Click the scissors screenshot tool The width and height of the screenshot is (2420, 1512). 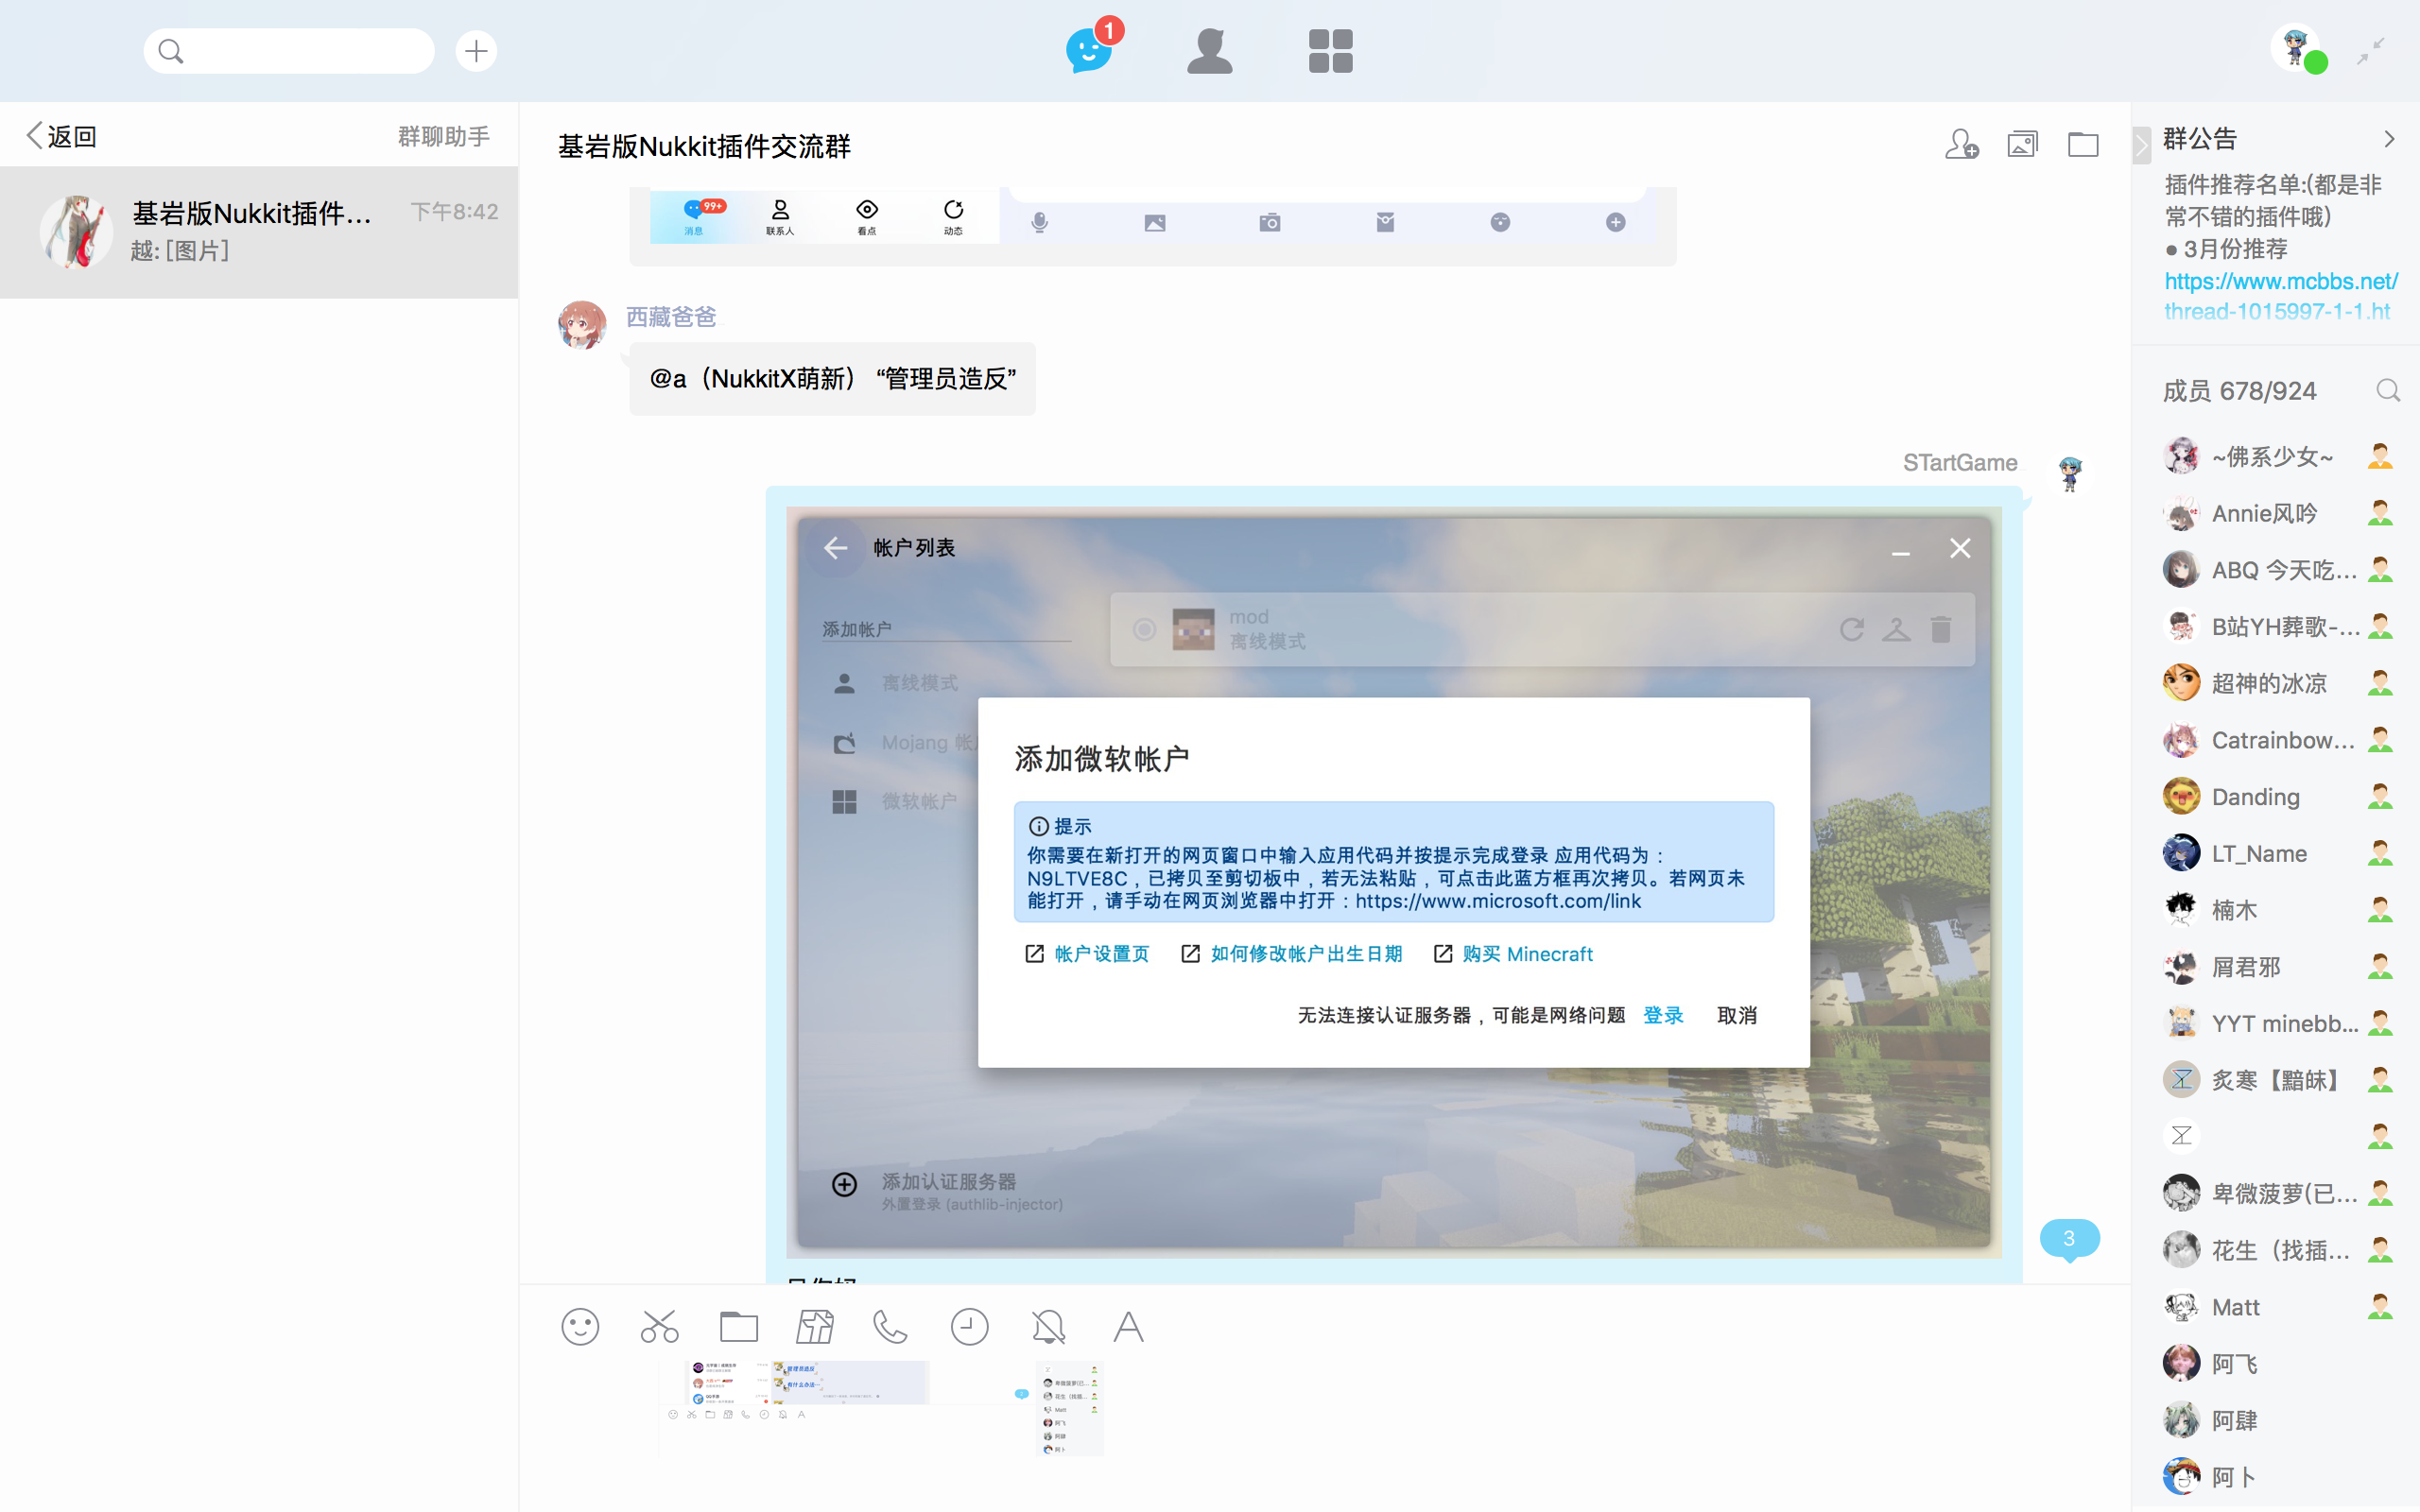[x=660, y=1326]
